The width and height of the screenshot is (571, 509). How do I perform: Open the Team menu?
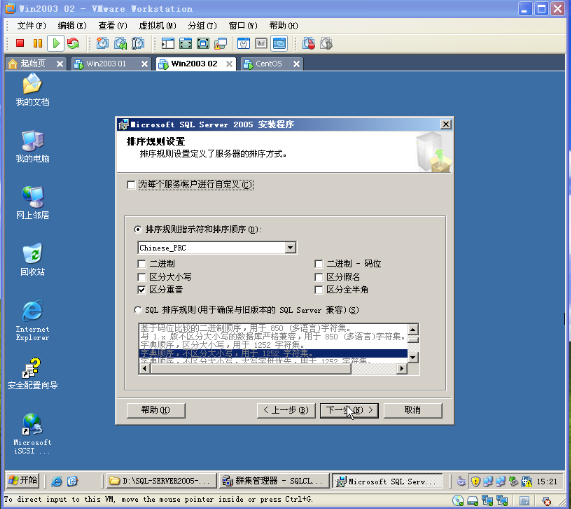pyautogui.click(x=202, y=25)
